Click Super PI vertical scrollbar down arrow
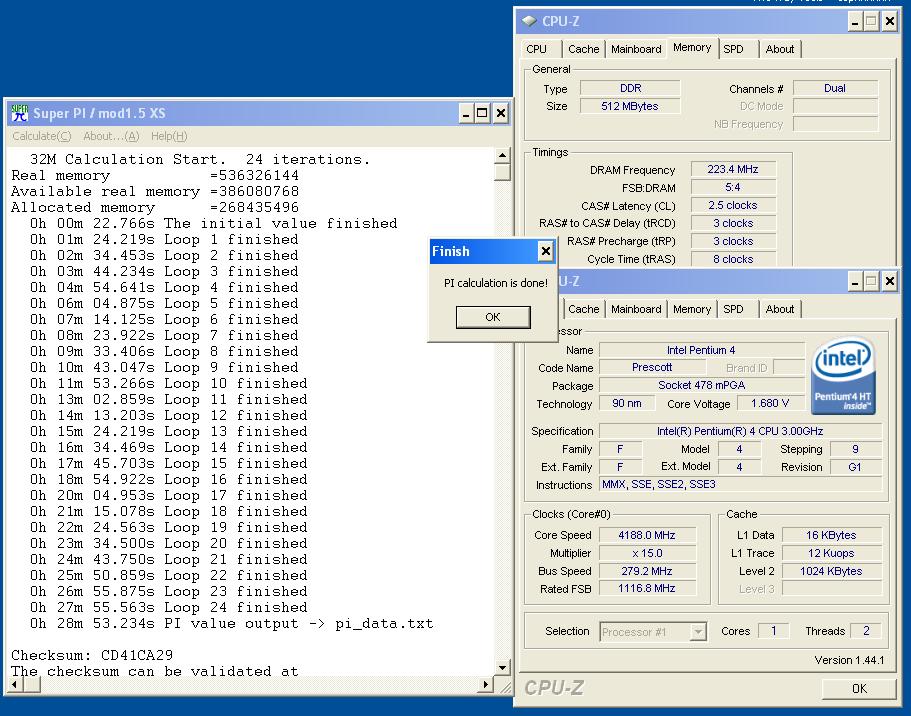The height and width of the screenshot is (716, 911). [x=502, y=668]
